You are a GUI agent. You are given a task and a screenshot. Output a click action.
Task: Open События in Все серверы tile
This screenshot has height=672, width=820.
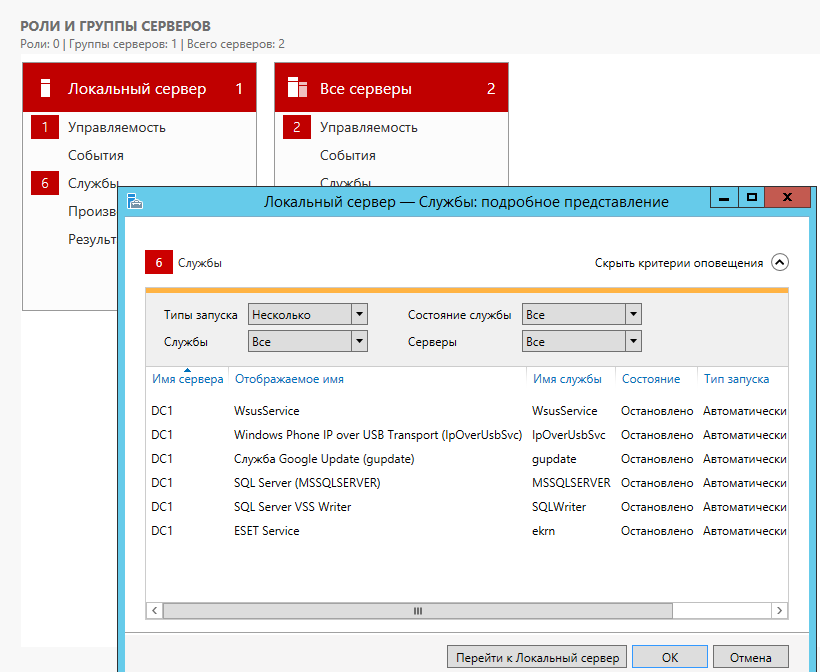click(x=348, y=155)
